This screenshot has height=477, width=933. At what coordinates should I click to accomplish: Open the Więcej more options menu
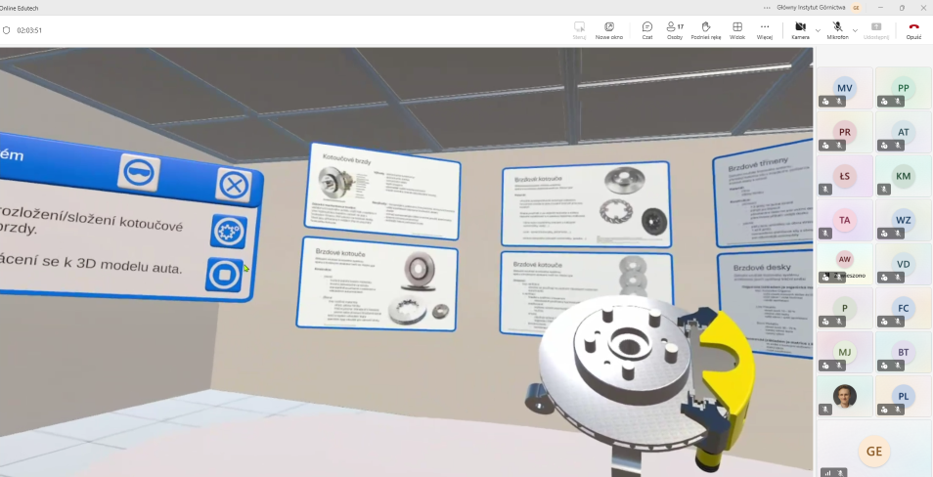[x=765, y=30]
